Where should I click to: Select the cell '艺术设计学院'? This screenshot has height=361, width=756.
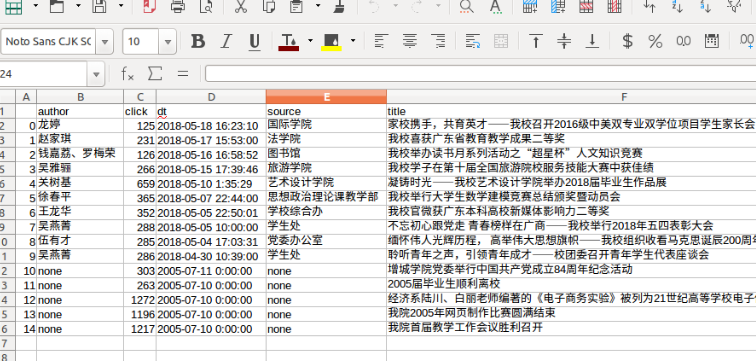pos(326,183)
